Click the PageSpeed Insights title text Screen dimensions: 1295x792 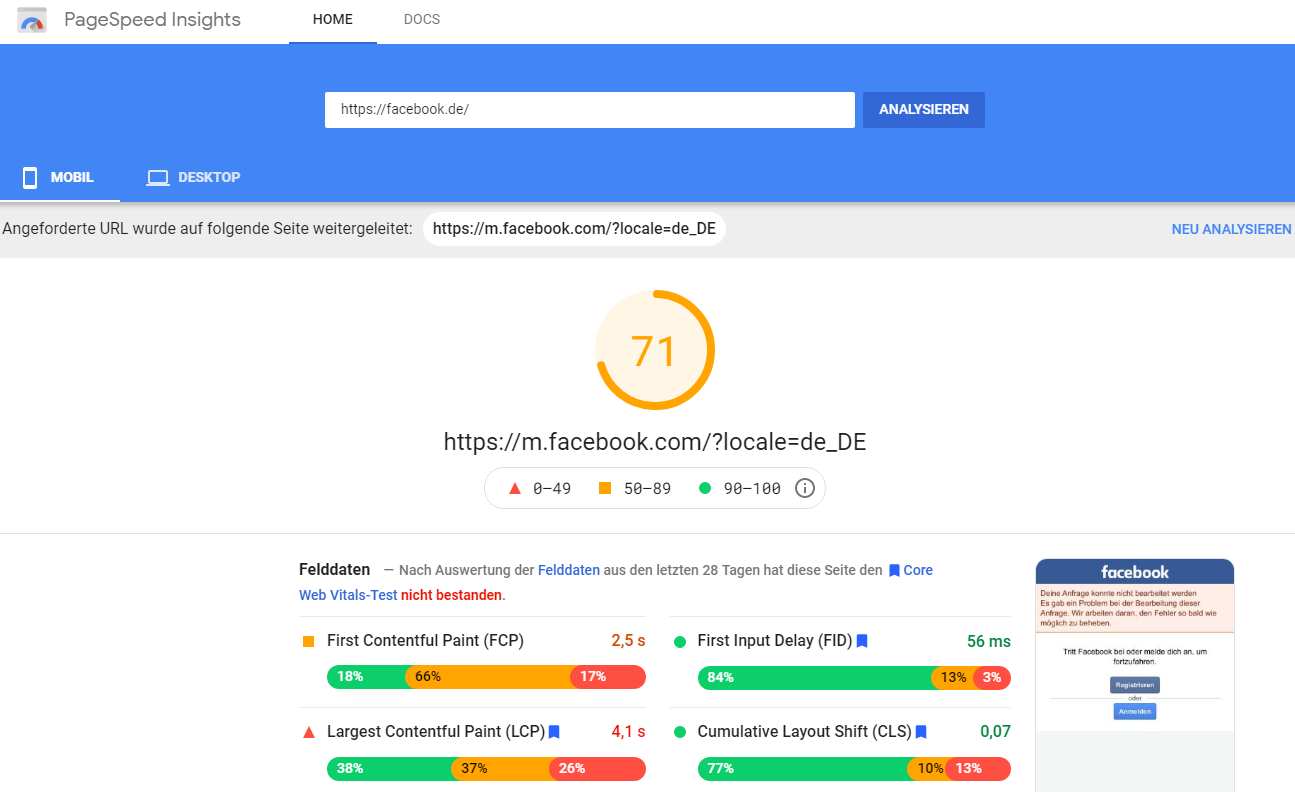(x=152, y=20)
